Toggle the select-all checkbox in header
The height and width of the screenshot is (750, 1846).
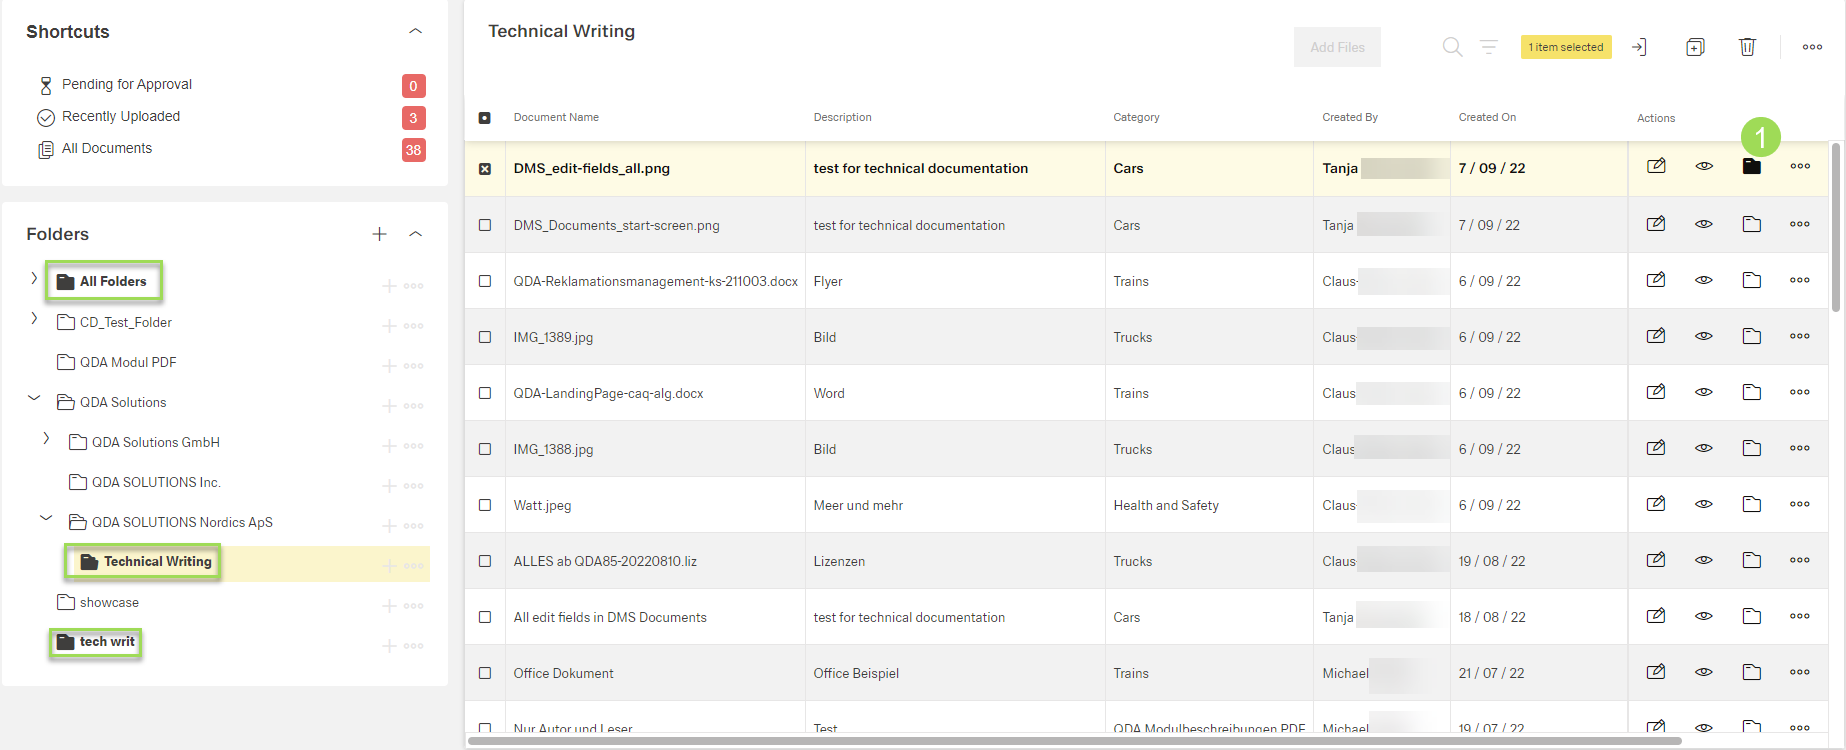tap(485, 118)
